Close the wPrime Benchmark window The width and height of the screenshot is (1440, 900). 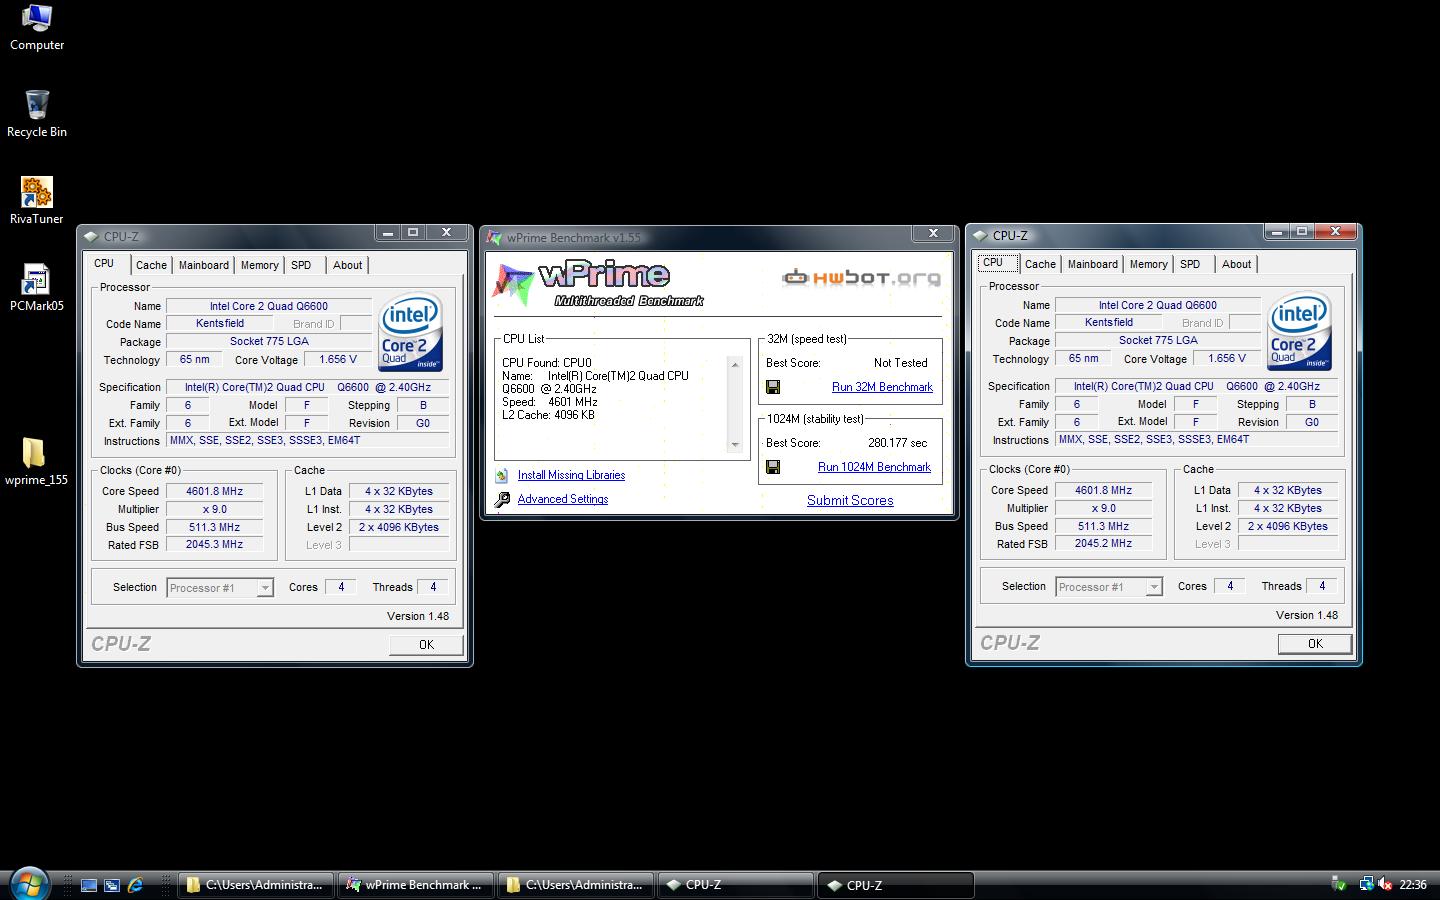933,233
